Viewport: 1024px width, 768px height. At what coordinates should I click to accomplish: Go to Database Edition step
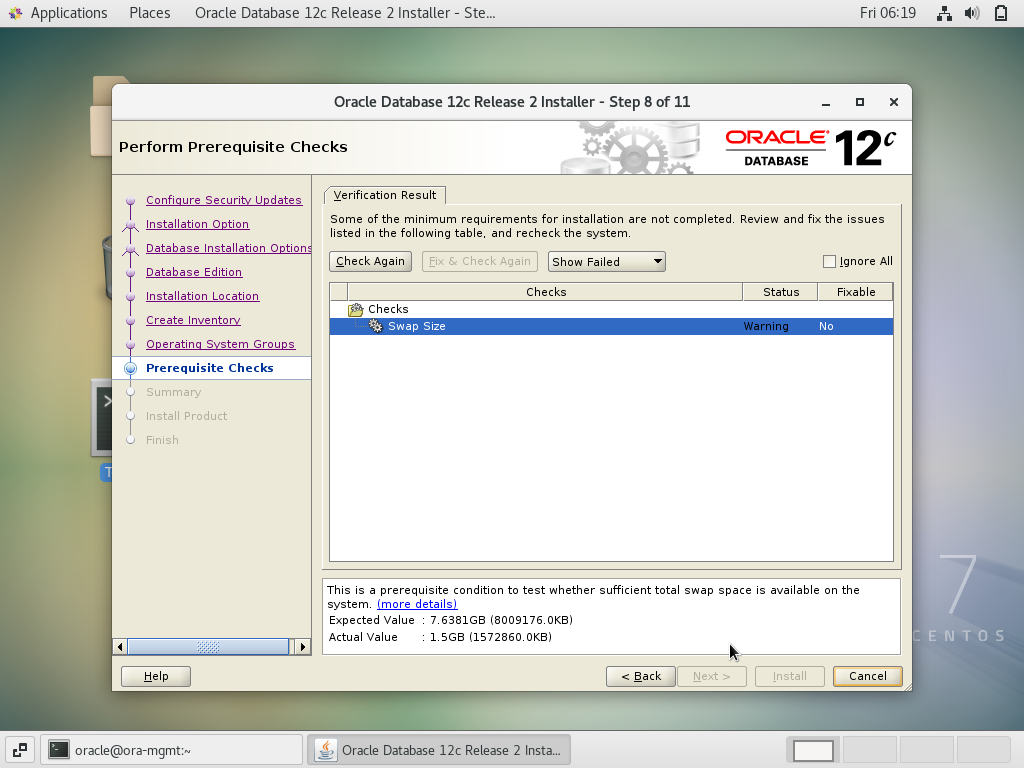click(x=194, y=272)
